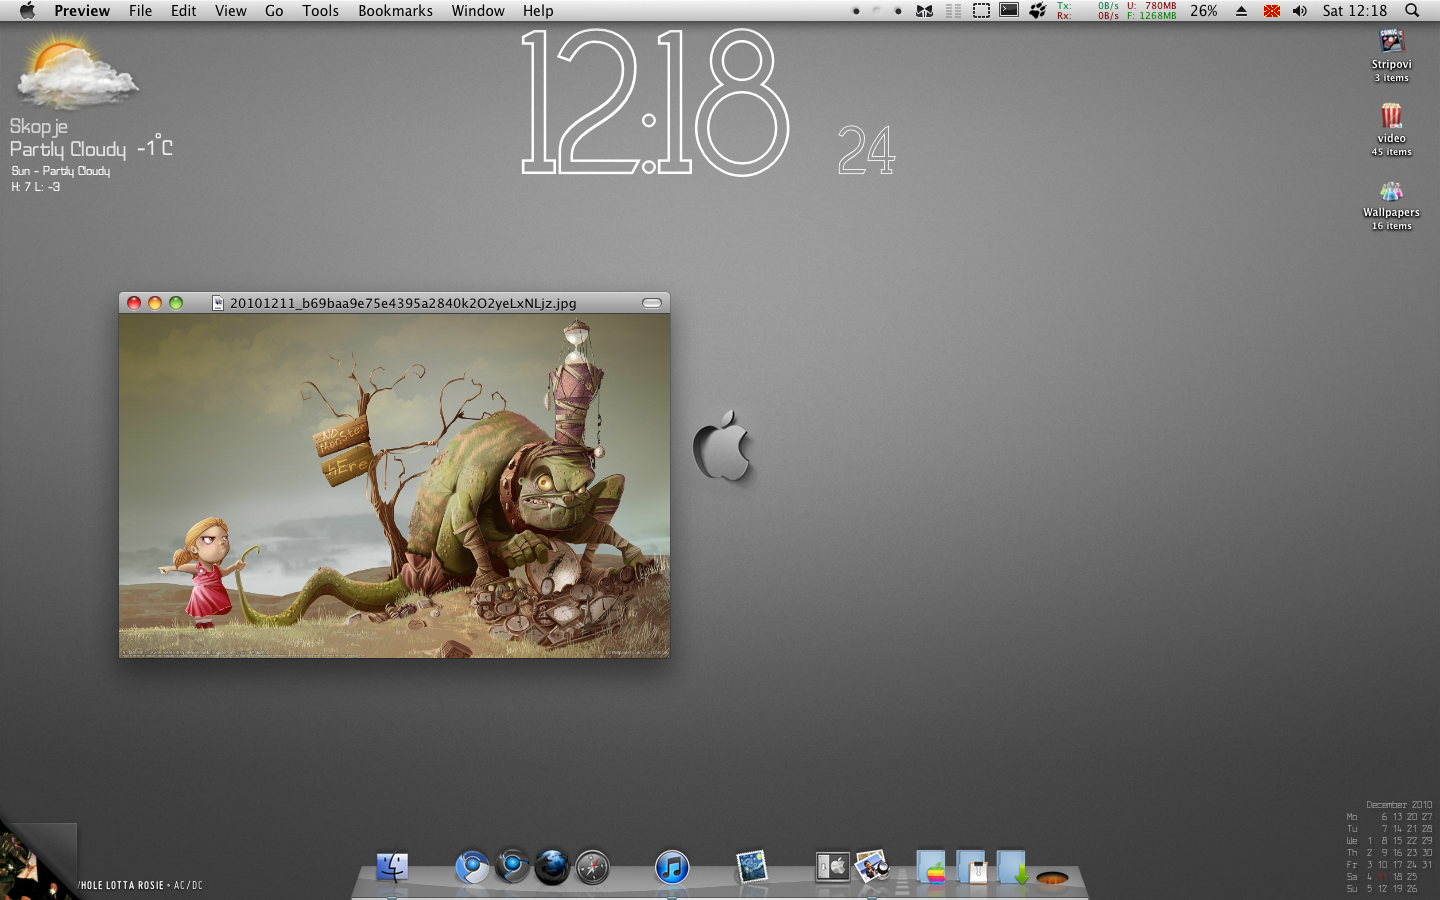Click the U/F memory usage monitor
1440x900 pixels.
coord(1152,11)
